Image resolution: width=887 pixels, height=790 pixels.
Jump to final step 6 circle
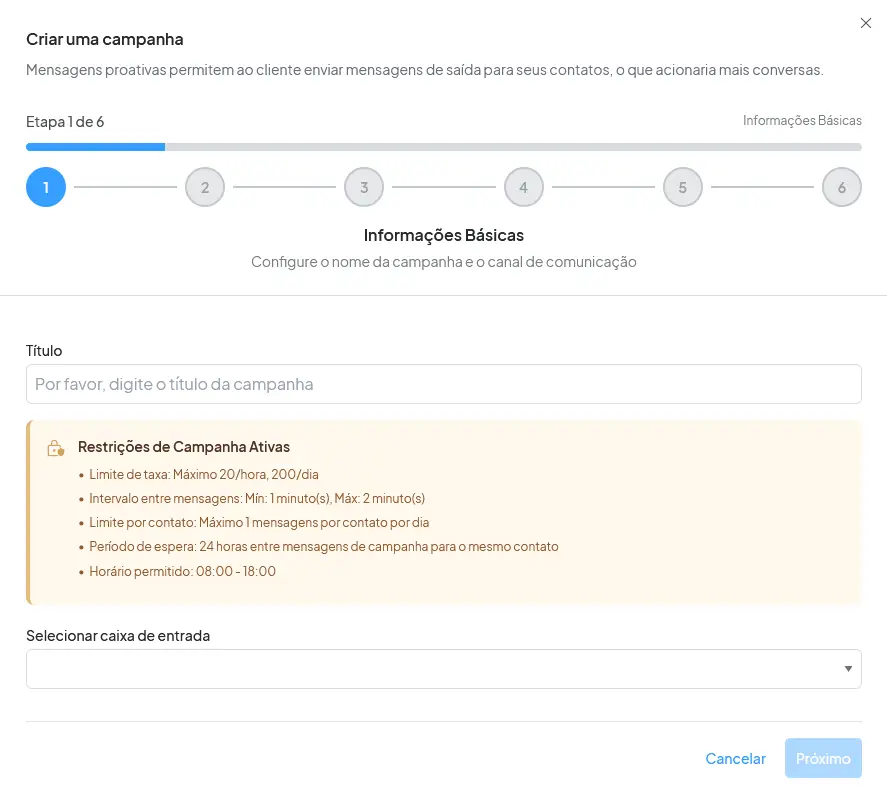pos(841,187)
